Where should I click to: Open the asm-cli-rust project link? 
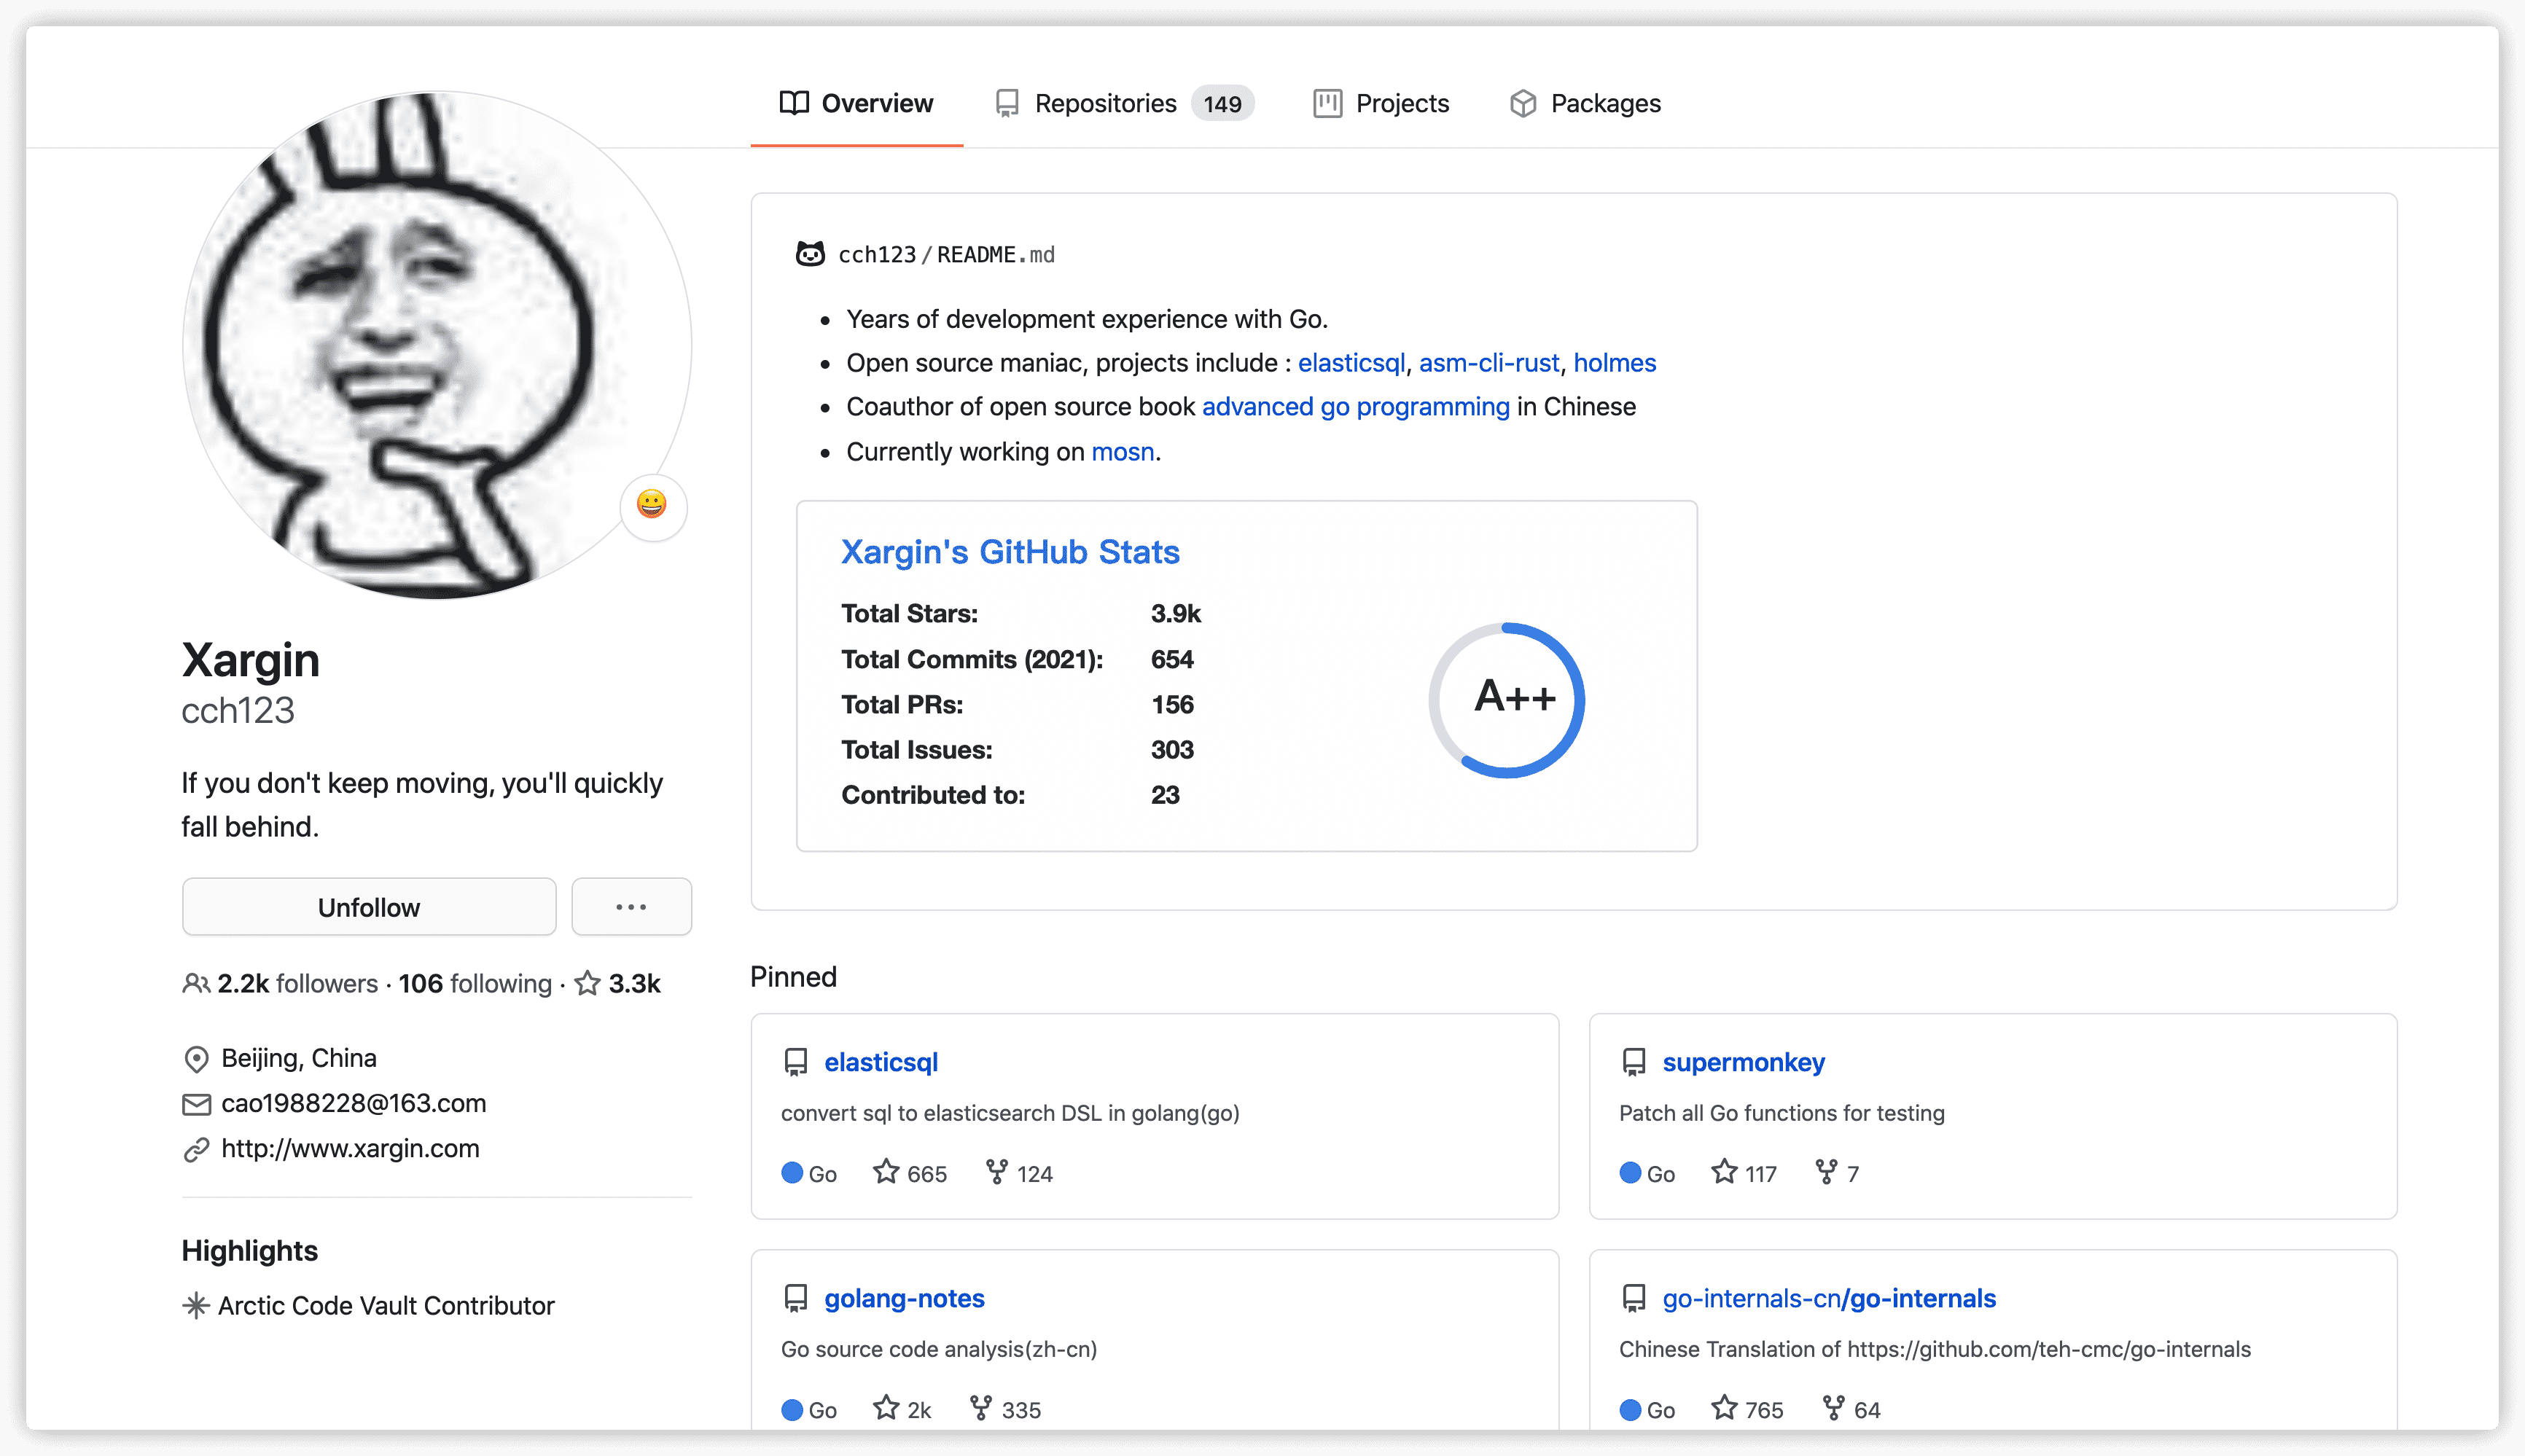click(x=1488, y=363)
